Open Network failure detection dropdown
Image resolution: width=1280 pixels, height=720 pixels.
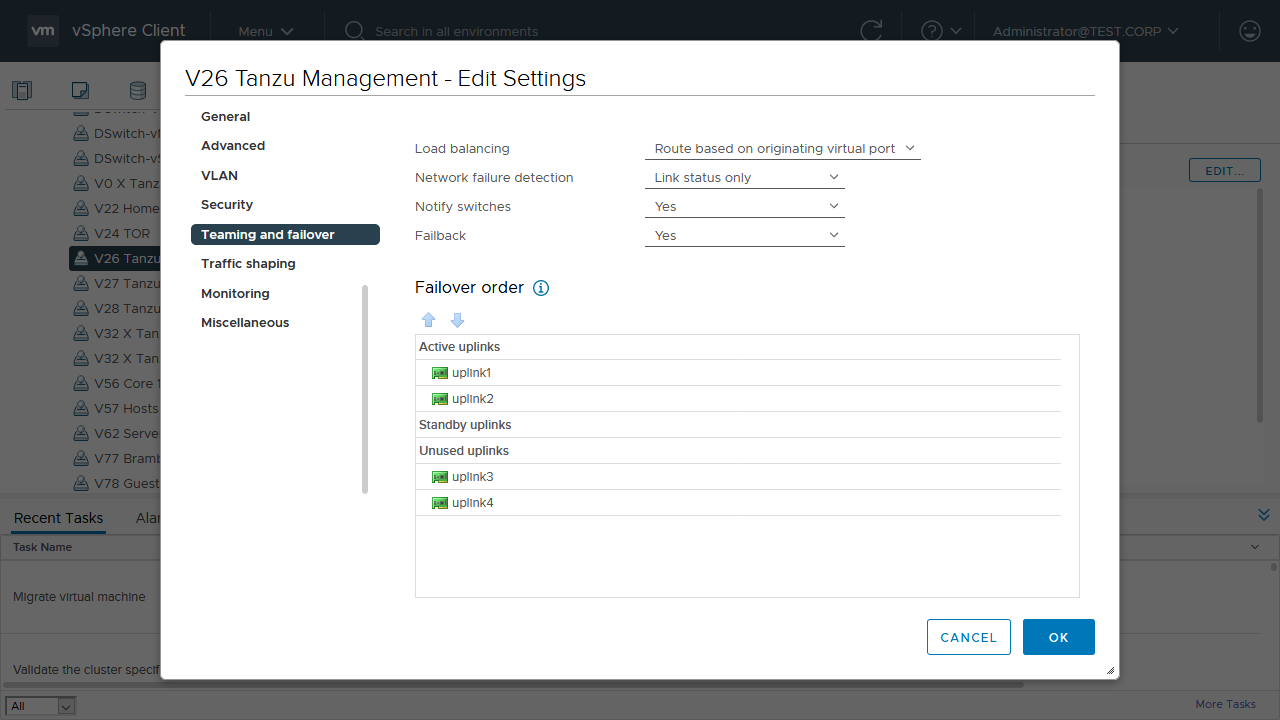(745, 178)
